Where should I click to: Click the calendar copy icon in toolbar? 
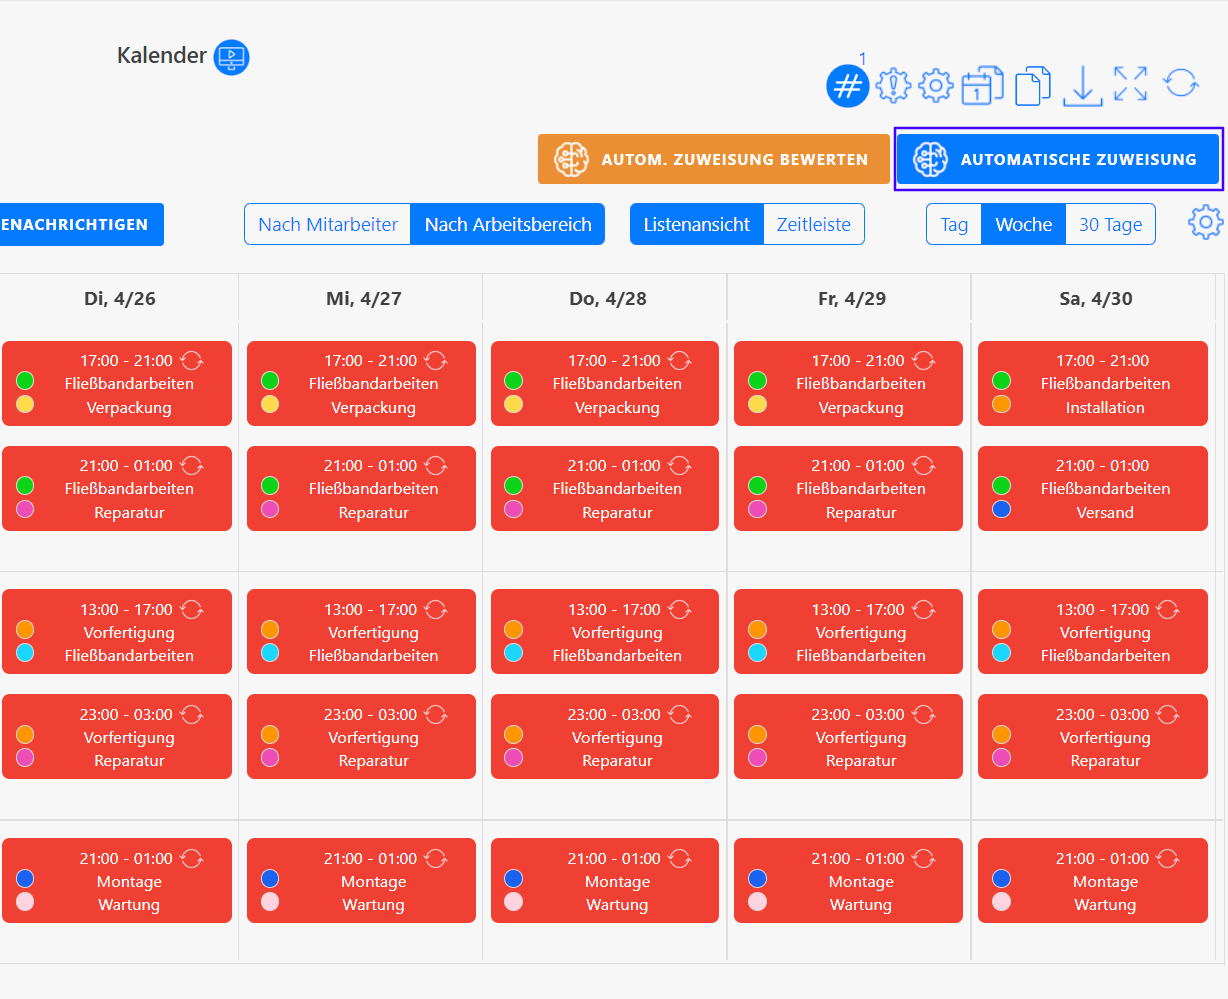(982, 86)
